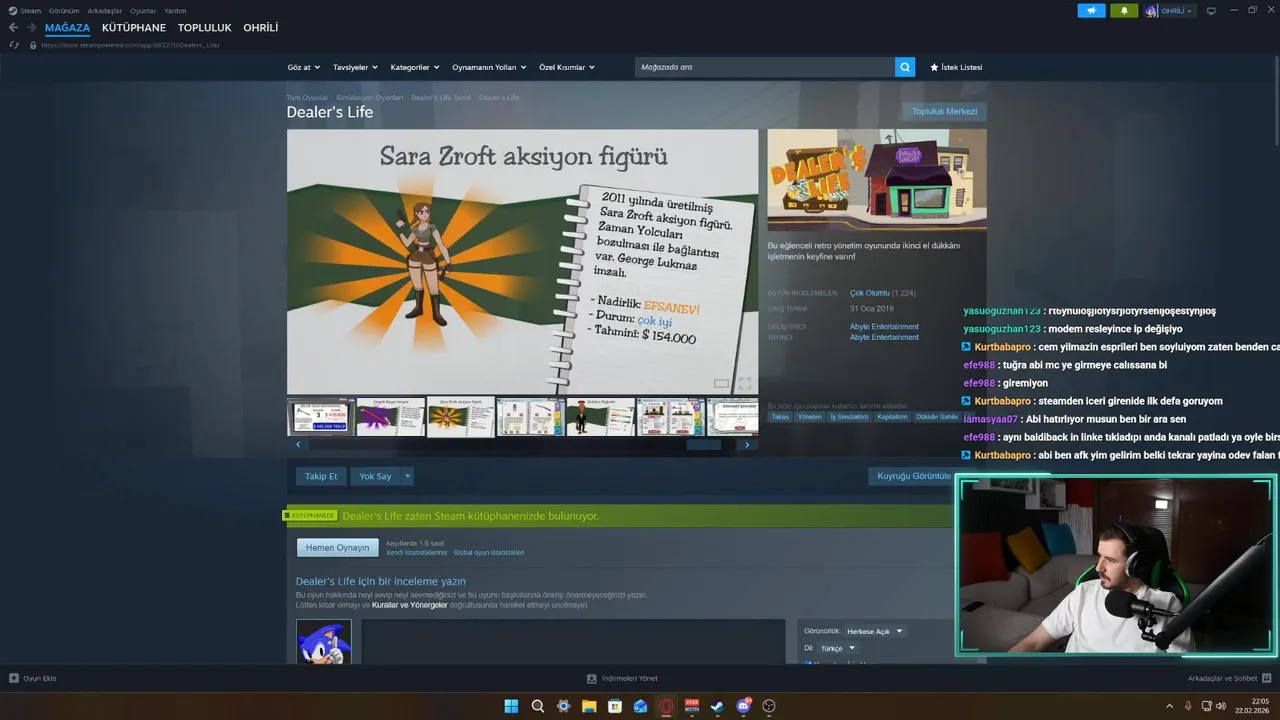Open the Simülasyon Oyunları breadcrumb link

click(370, 98)
